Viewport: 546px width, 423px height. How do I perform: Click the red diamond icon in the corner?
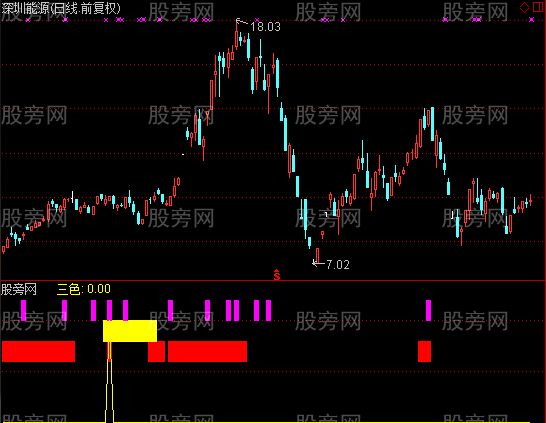pyautogui.click(x=524, y=7)
